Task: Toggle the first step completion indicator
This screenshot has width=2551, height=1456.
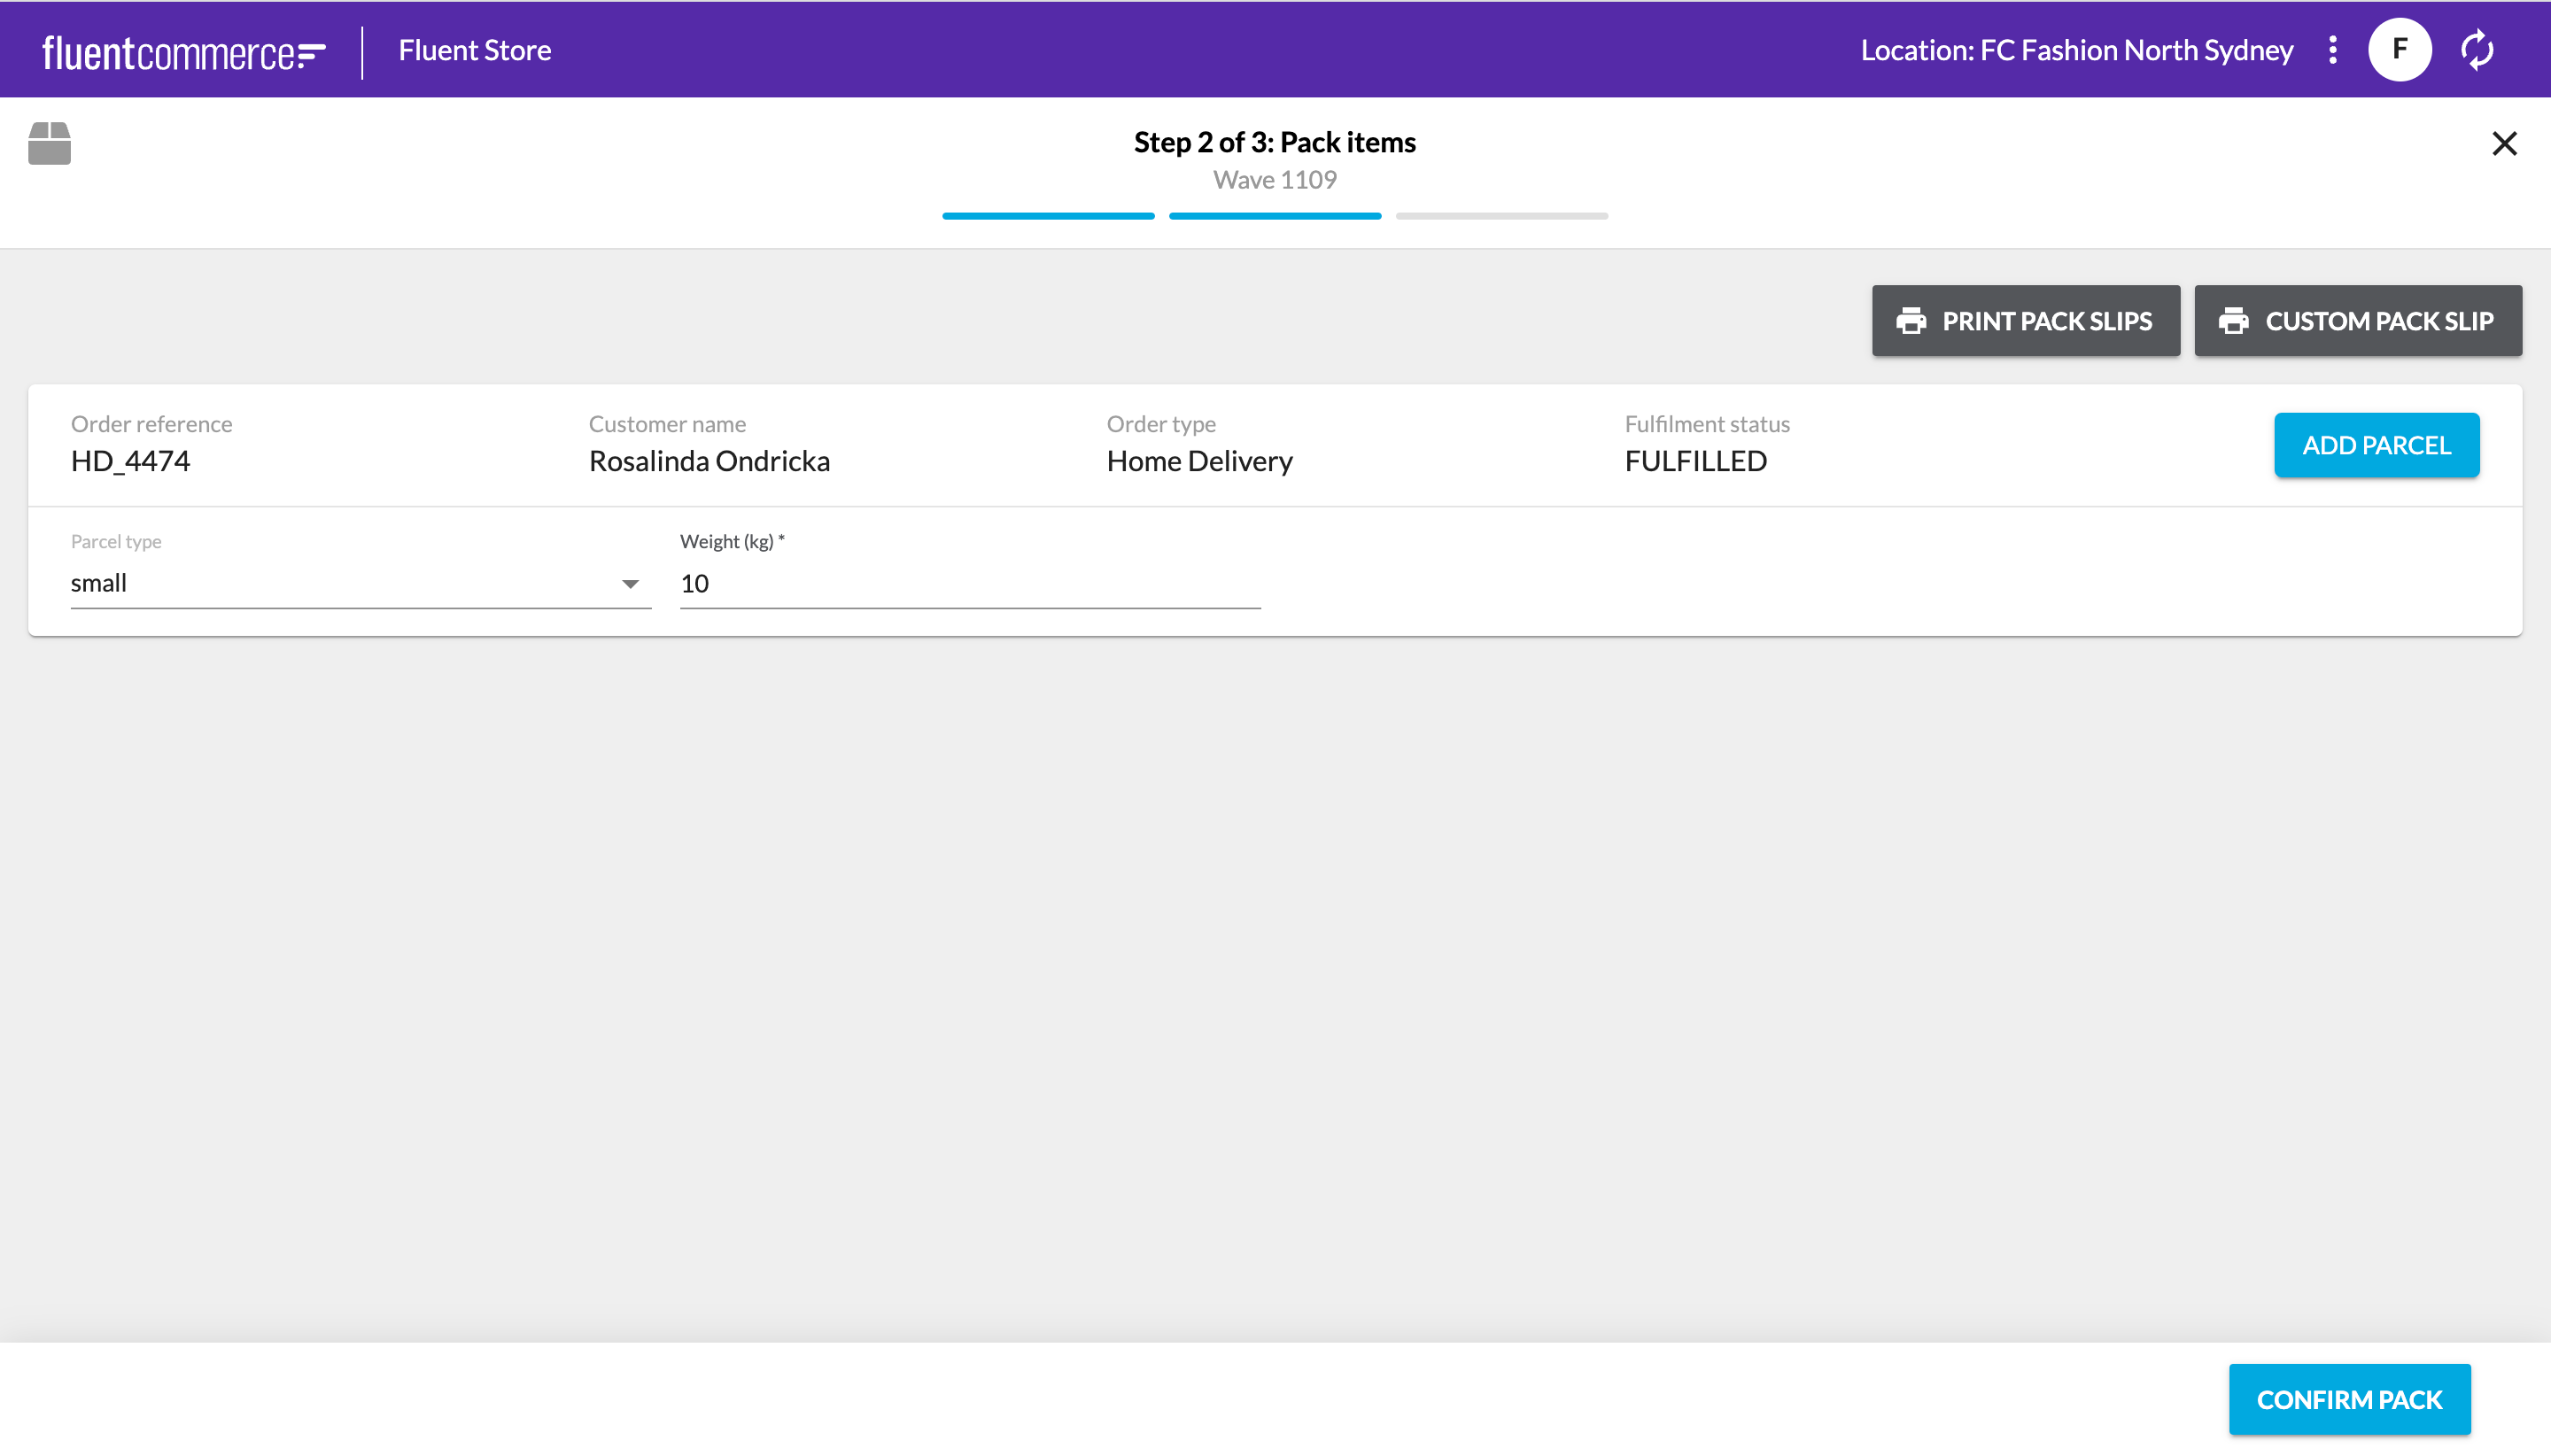Action: 1048,215
